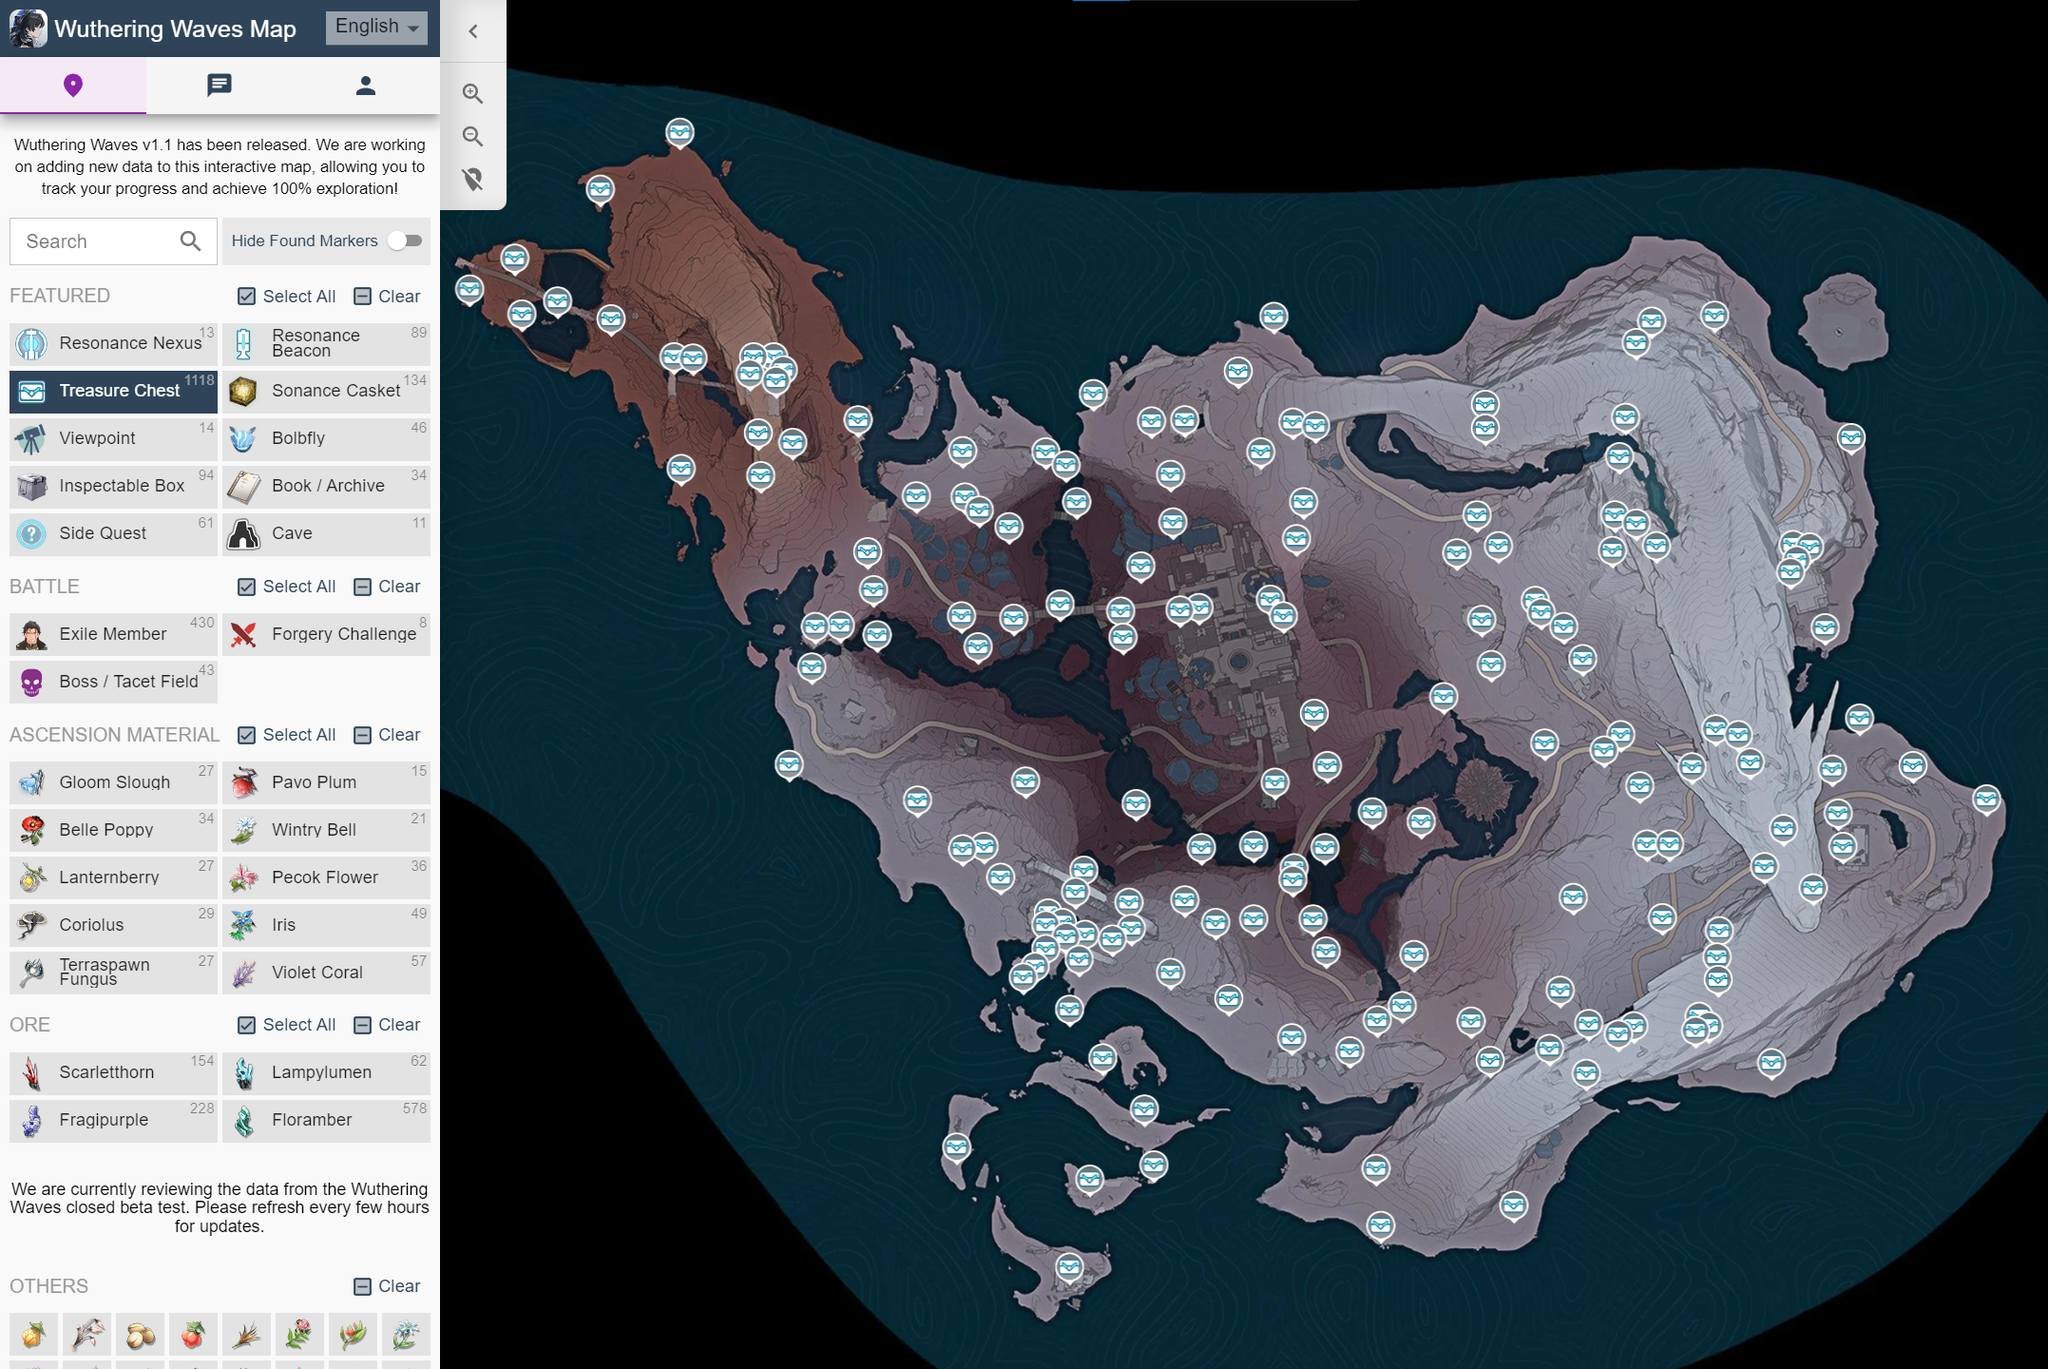Select All in the Battle section

pos(287,586)
